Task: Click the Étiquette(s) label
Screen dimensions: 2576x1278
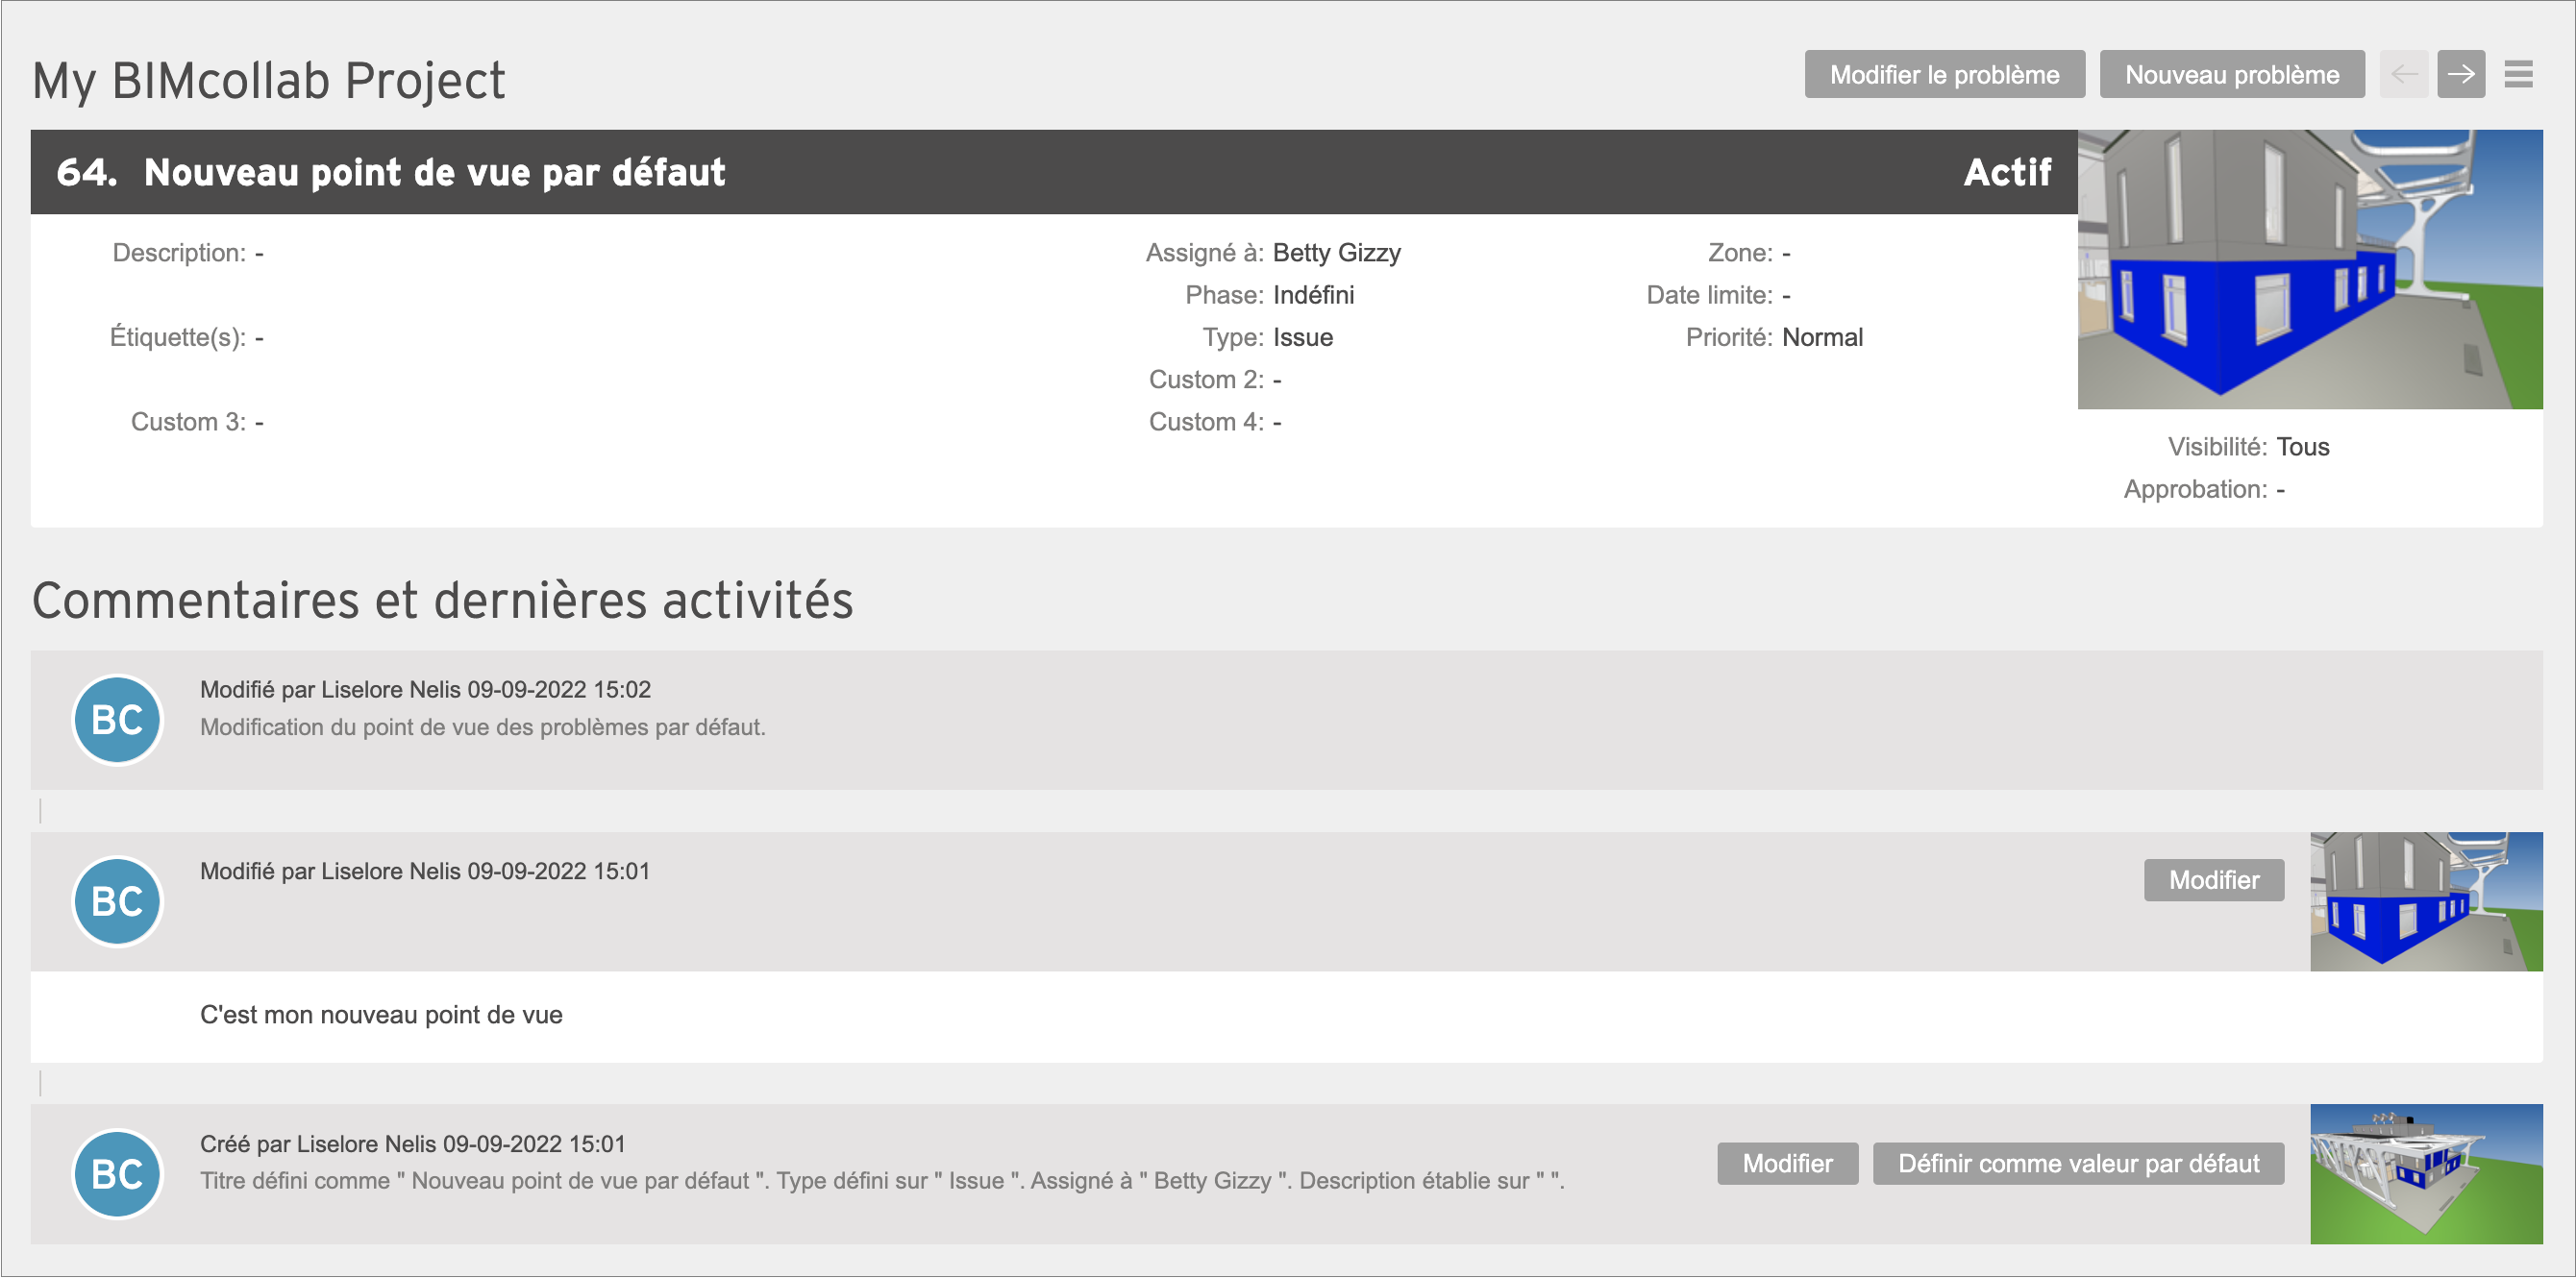Action: [178, 337]
